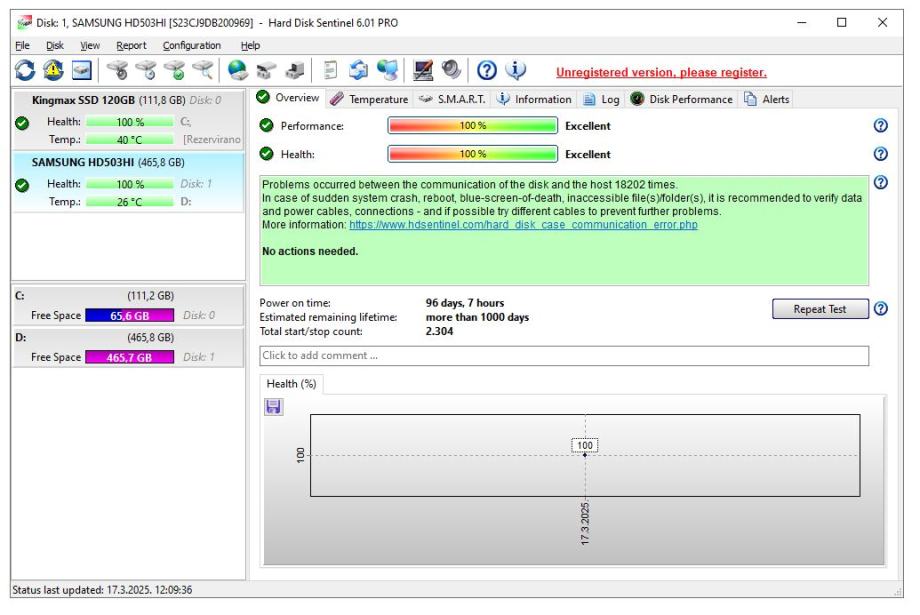Click the speaker icon in the toolbar

[x=451, y=72]
